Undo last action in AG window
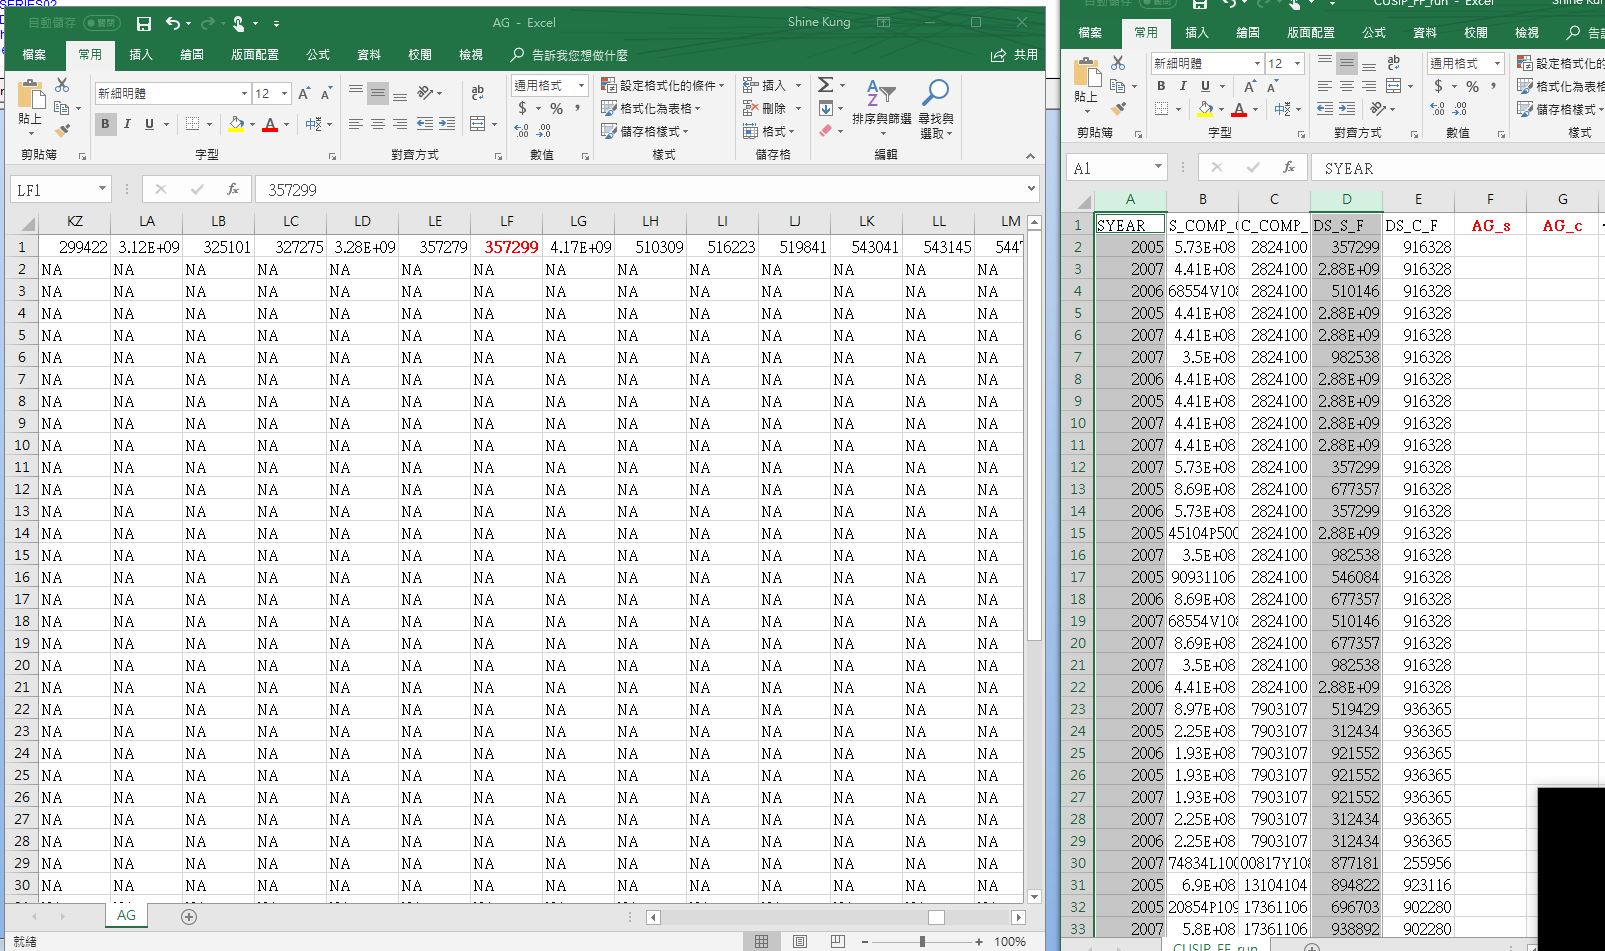Viewport: 1605px width, 951px height. (x=172, y=23)
